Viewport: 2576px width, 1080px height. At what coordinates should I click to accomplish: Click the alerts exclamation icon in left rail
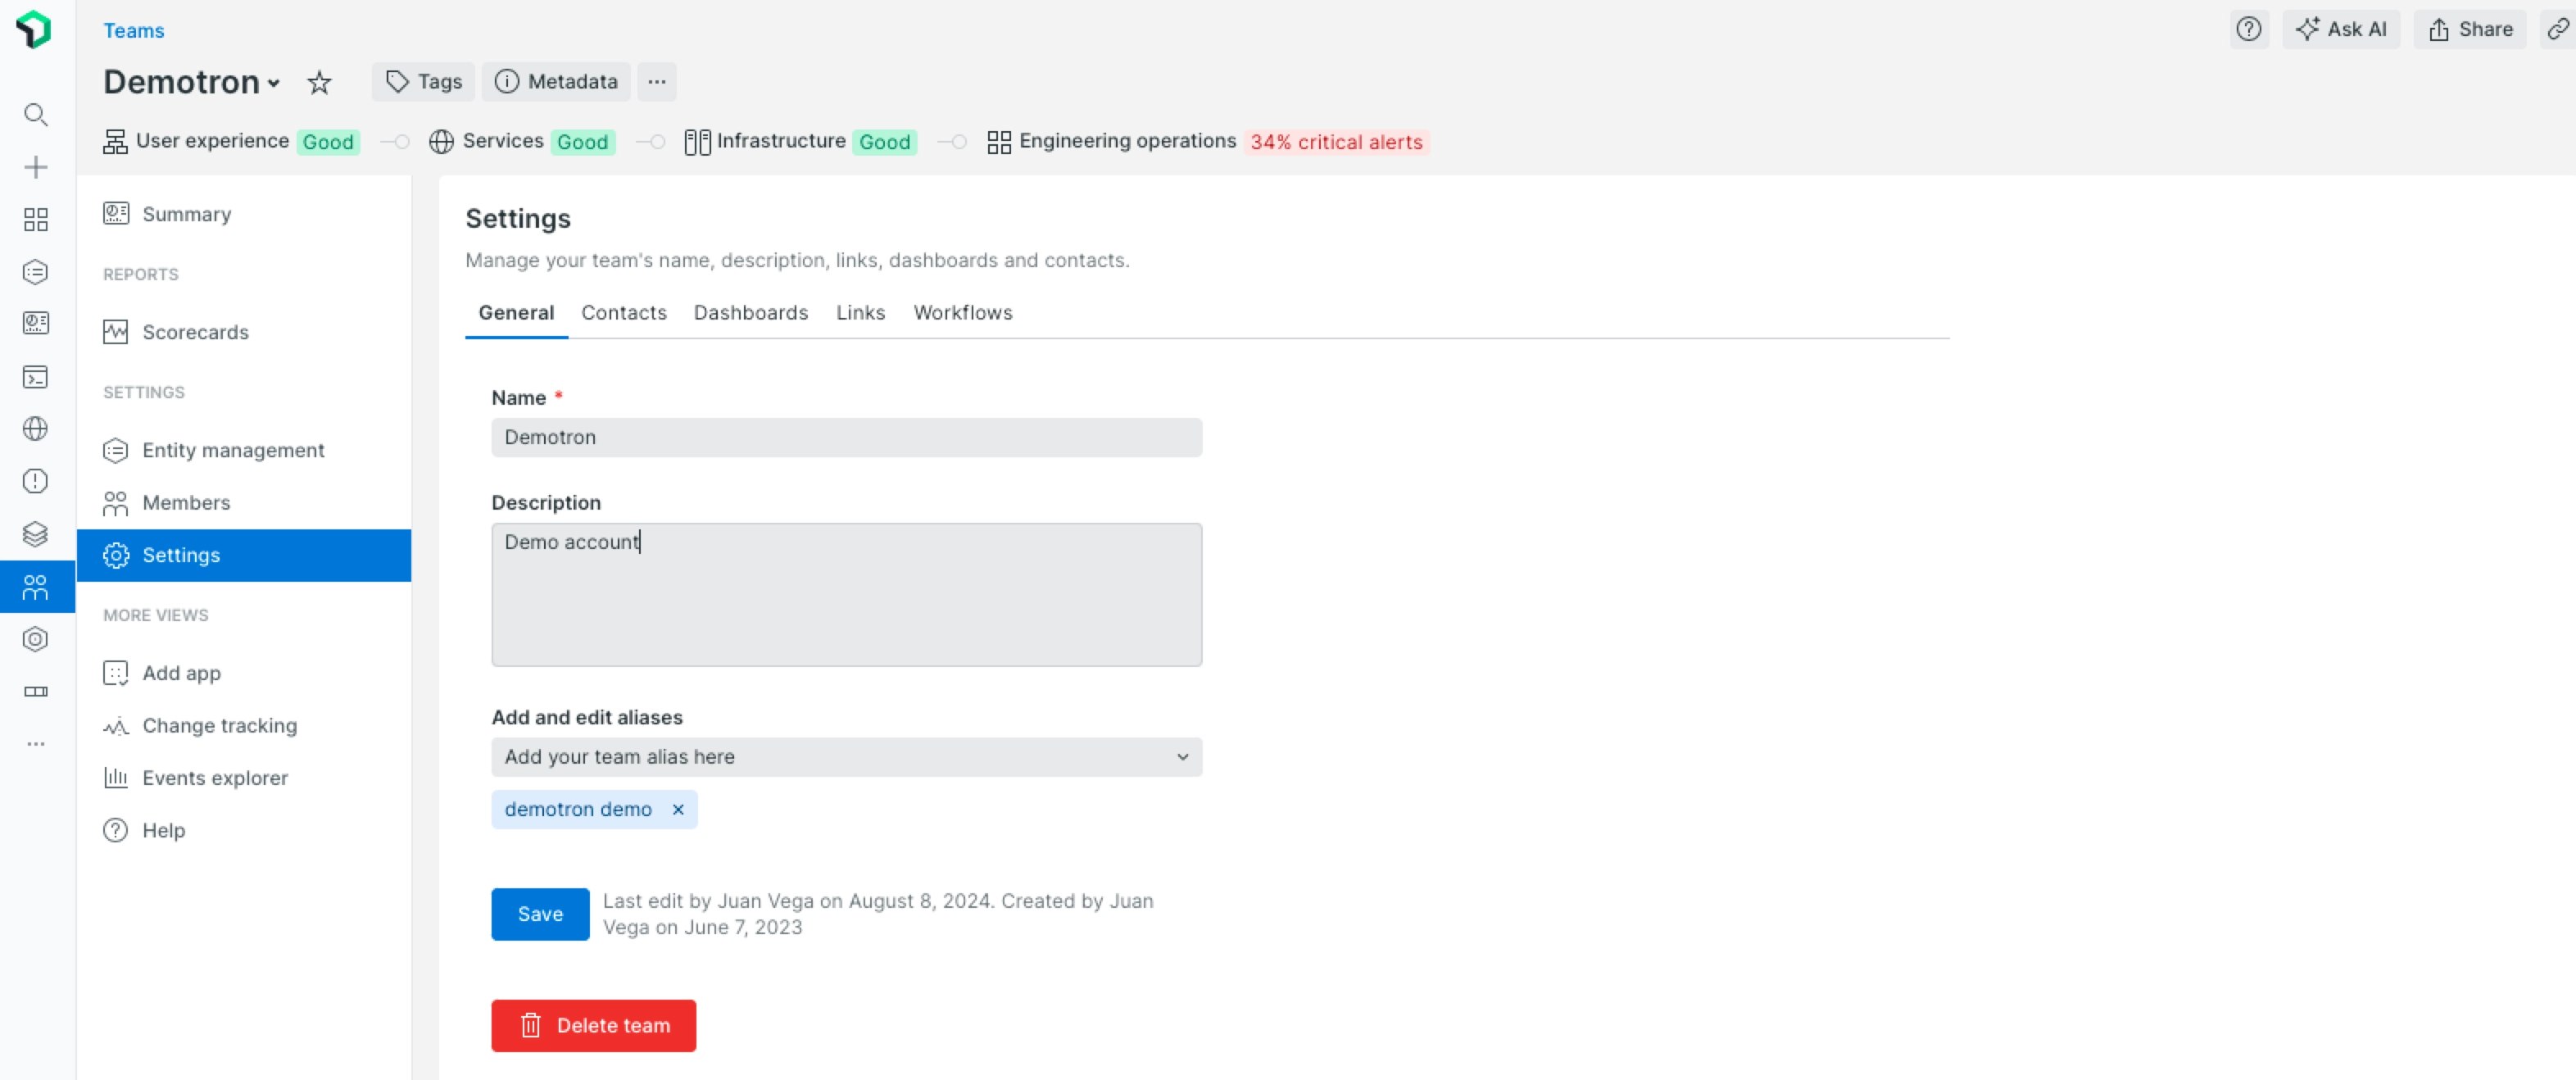point(36,481)
